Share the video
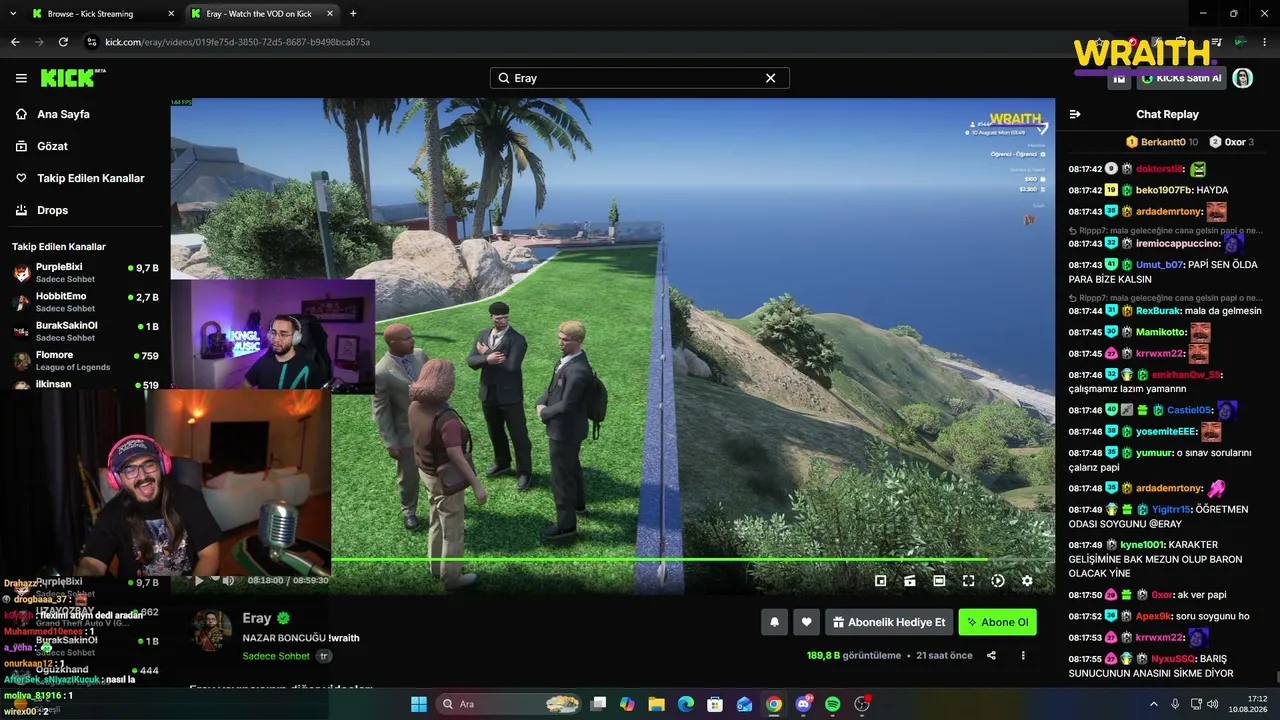 (x=991, y=656)
